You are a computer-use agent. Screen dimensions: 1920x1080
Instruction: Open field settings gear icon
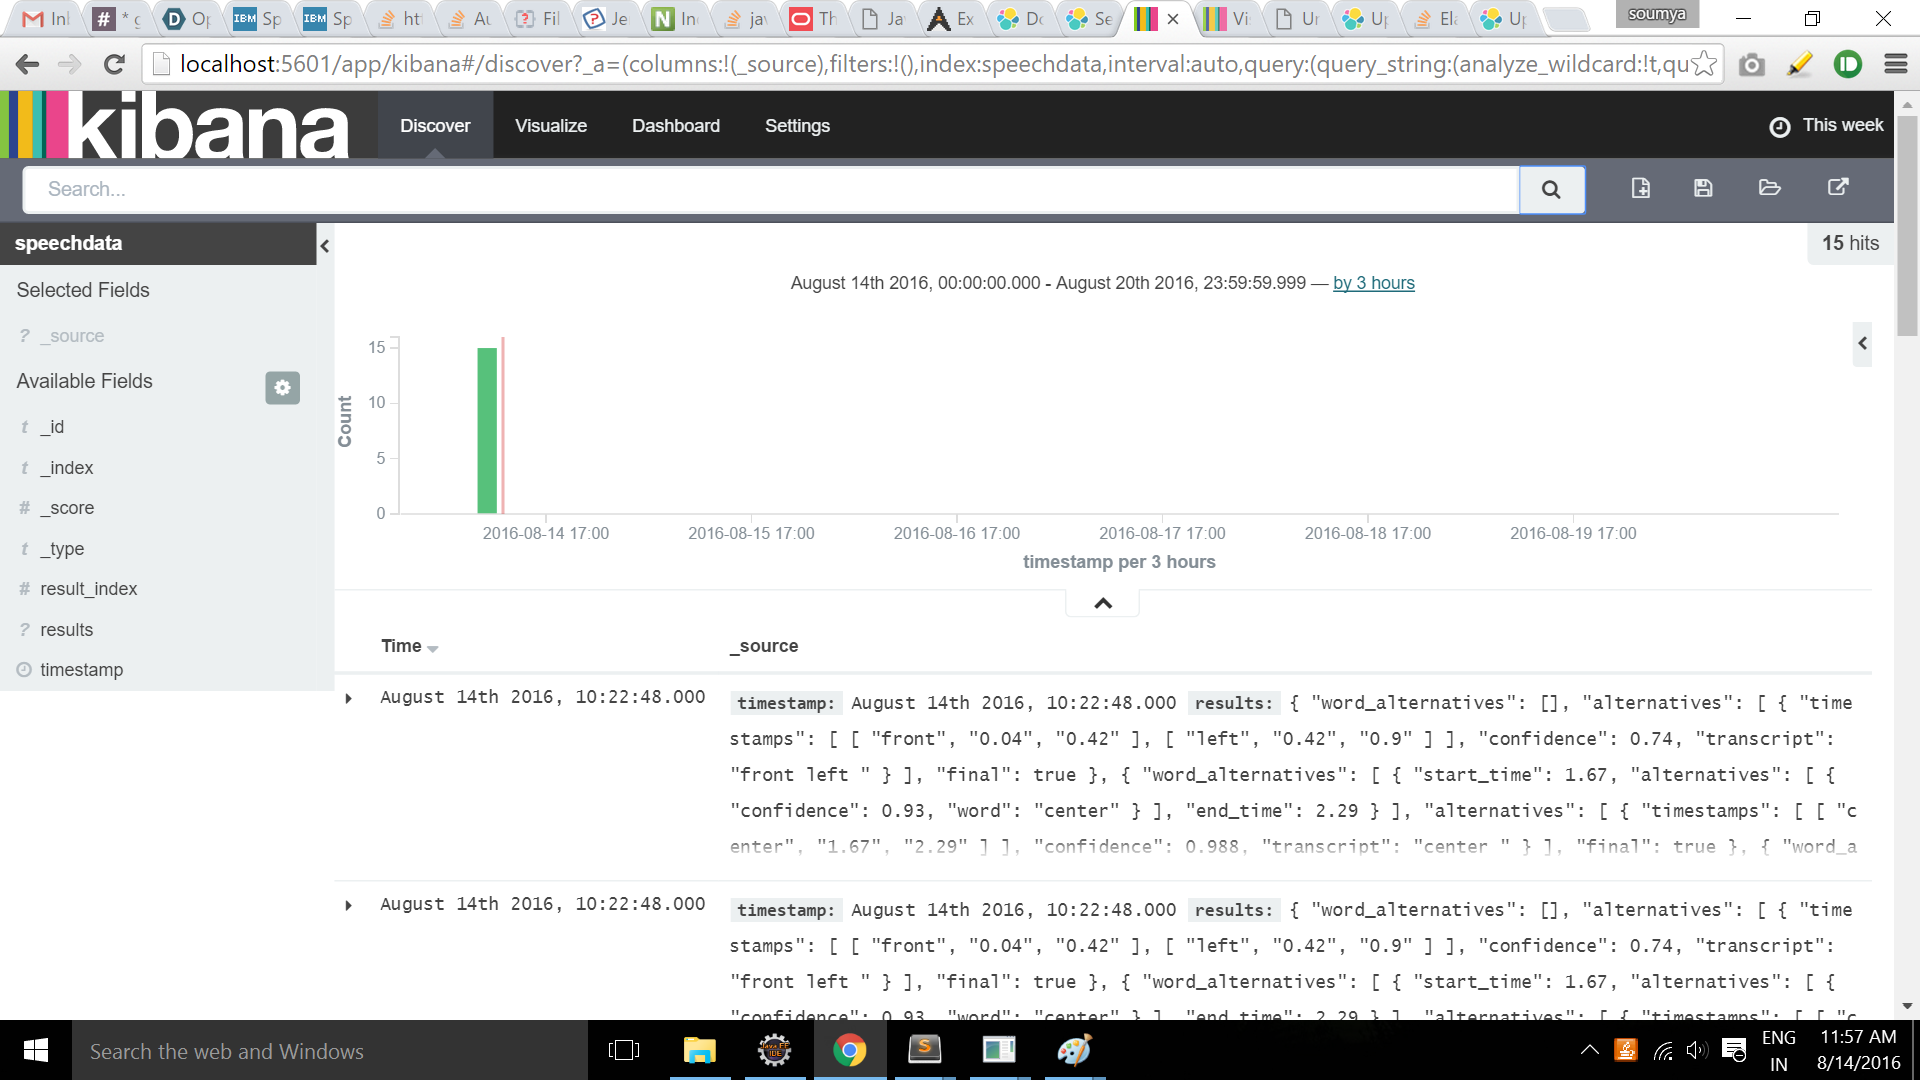point(282,388)
